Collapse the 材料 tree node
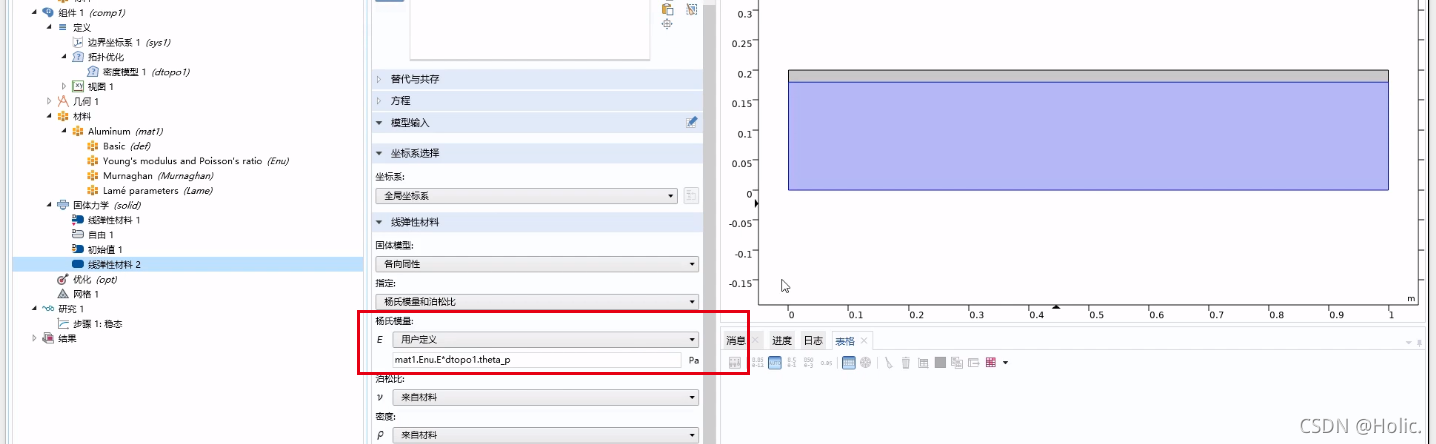 pos(49,116)
